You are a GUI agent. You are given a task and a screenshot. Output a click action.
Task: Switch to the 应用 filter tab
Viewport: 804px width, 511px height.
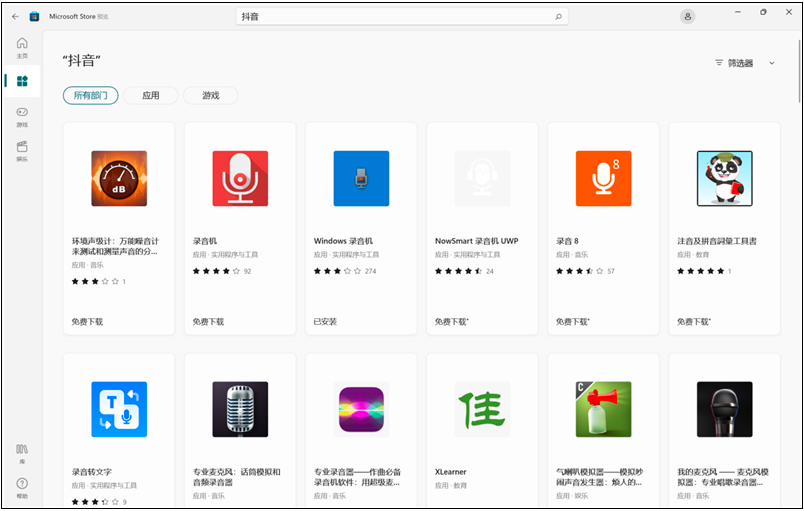(x=151, y=96)
